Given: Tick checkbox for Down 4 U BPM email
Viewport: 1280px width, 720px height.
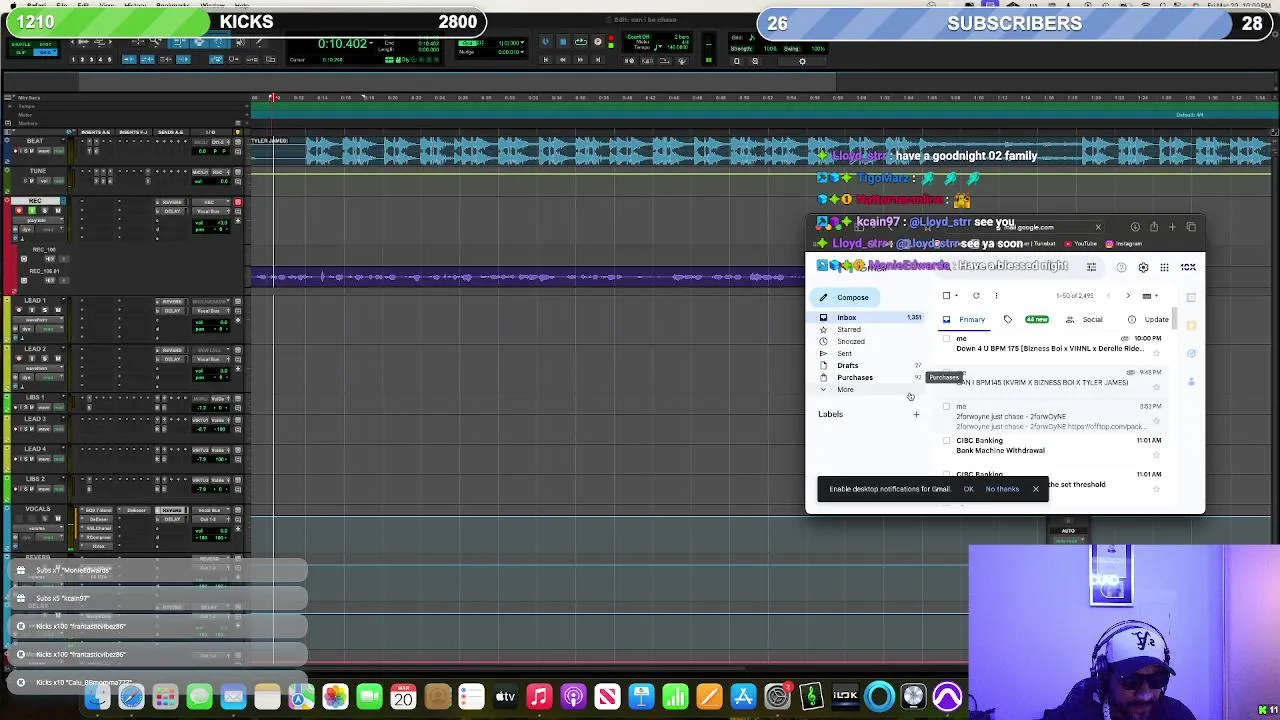Looking at the screenshot, I should [x=946, y=339].
